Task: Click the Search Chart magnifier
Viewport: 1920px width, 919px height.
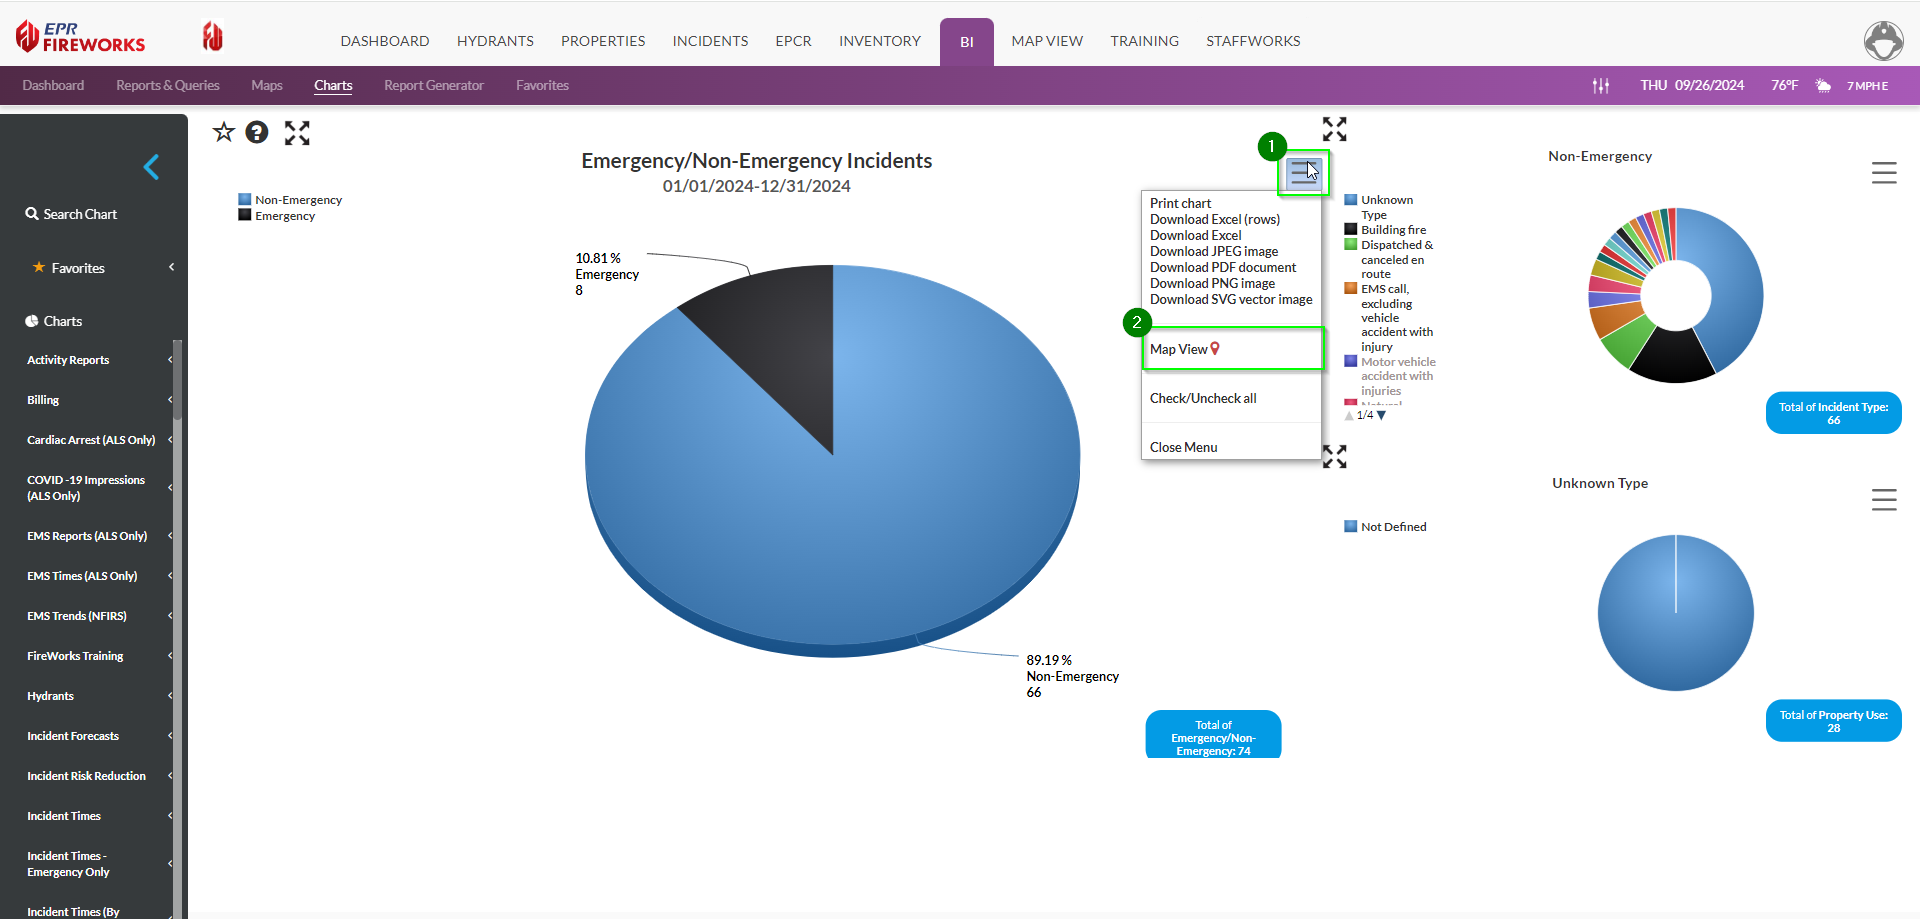Action: (x=33, y=214)
